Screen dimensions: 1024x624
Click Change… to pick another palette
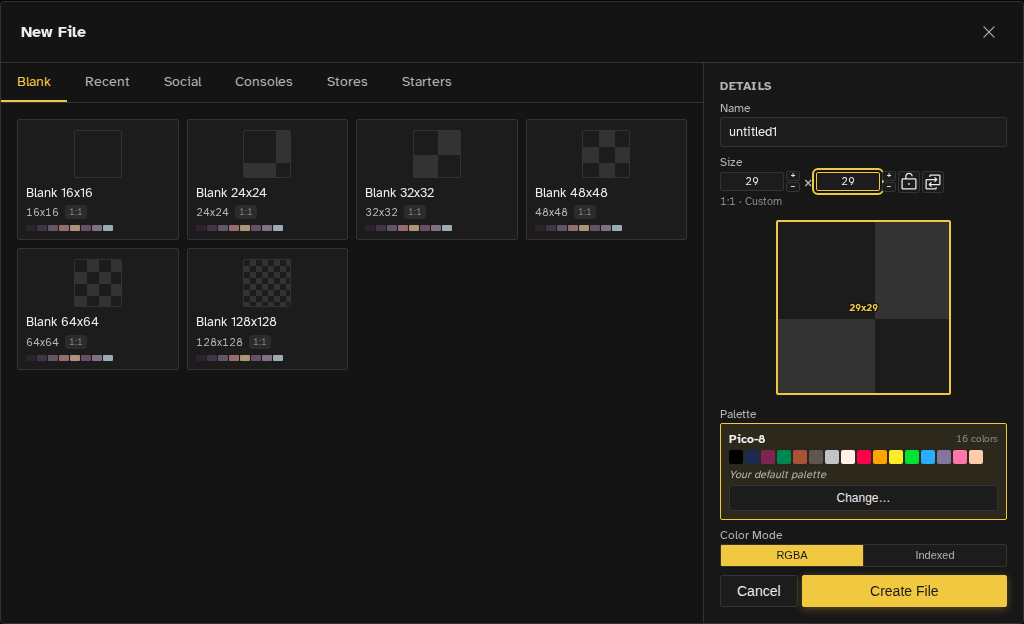863,498
